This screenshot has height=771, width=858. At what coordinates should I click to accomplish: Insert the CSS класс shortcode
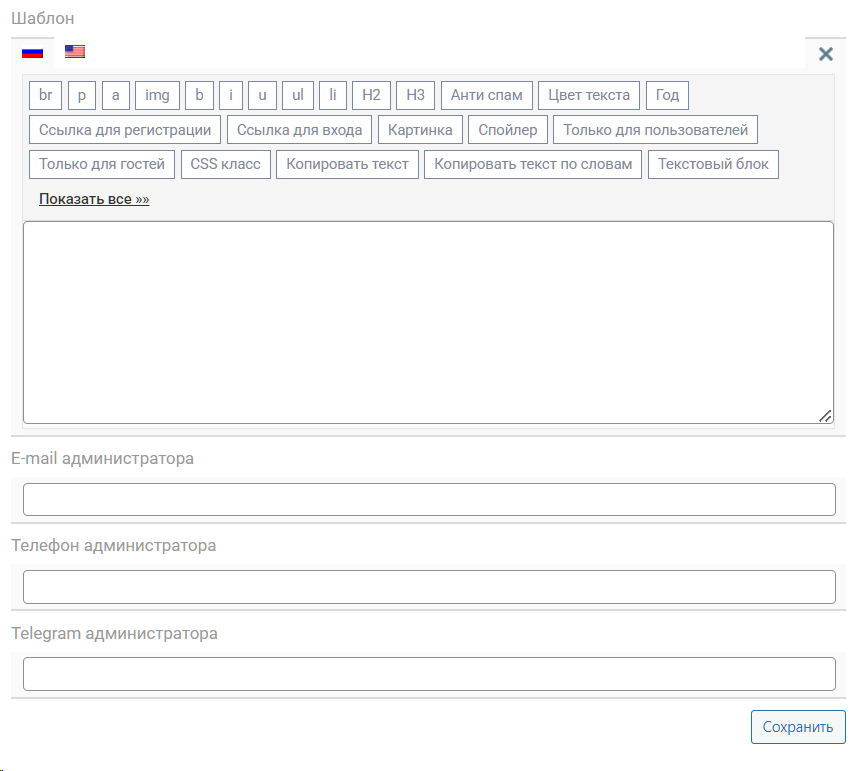coord(226,164)
